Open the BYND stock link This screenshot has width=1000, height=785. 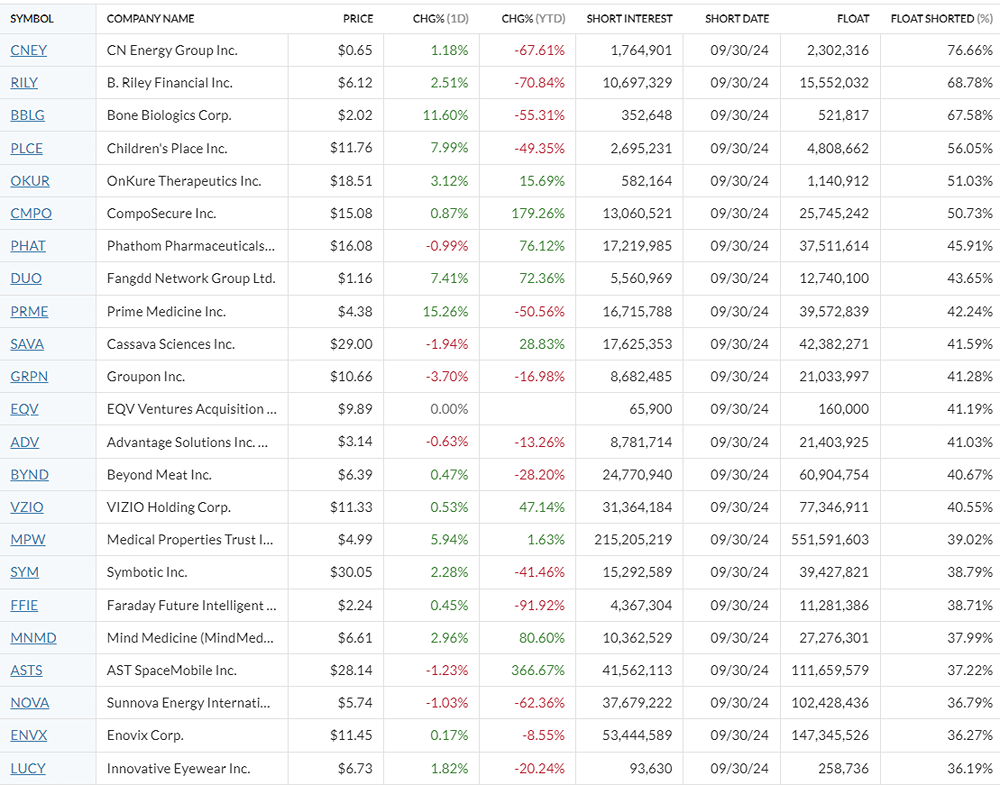pos(29,475)
